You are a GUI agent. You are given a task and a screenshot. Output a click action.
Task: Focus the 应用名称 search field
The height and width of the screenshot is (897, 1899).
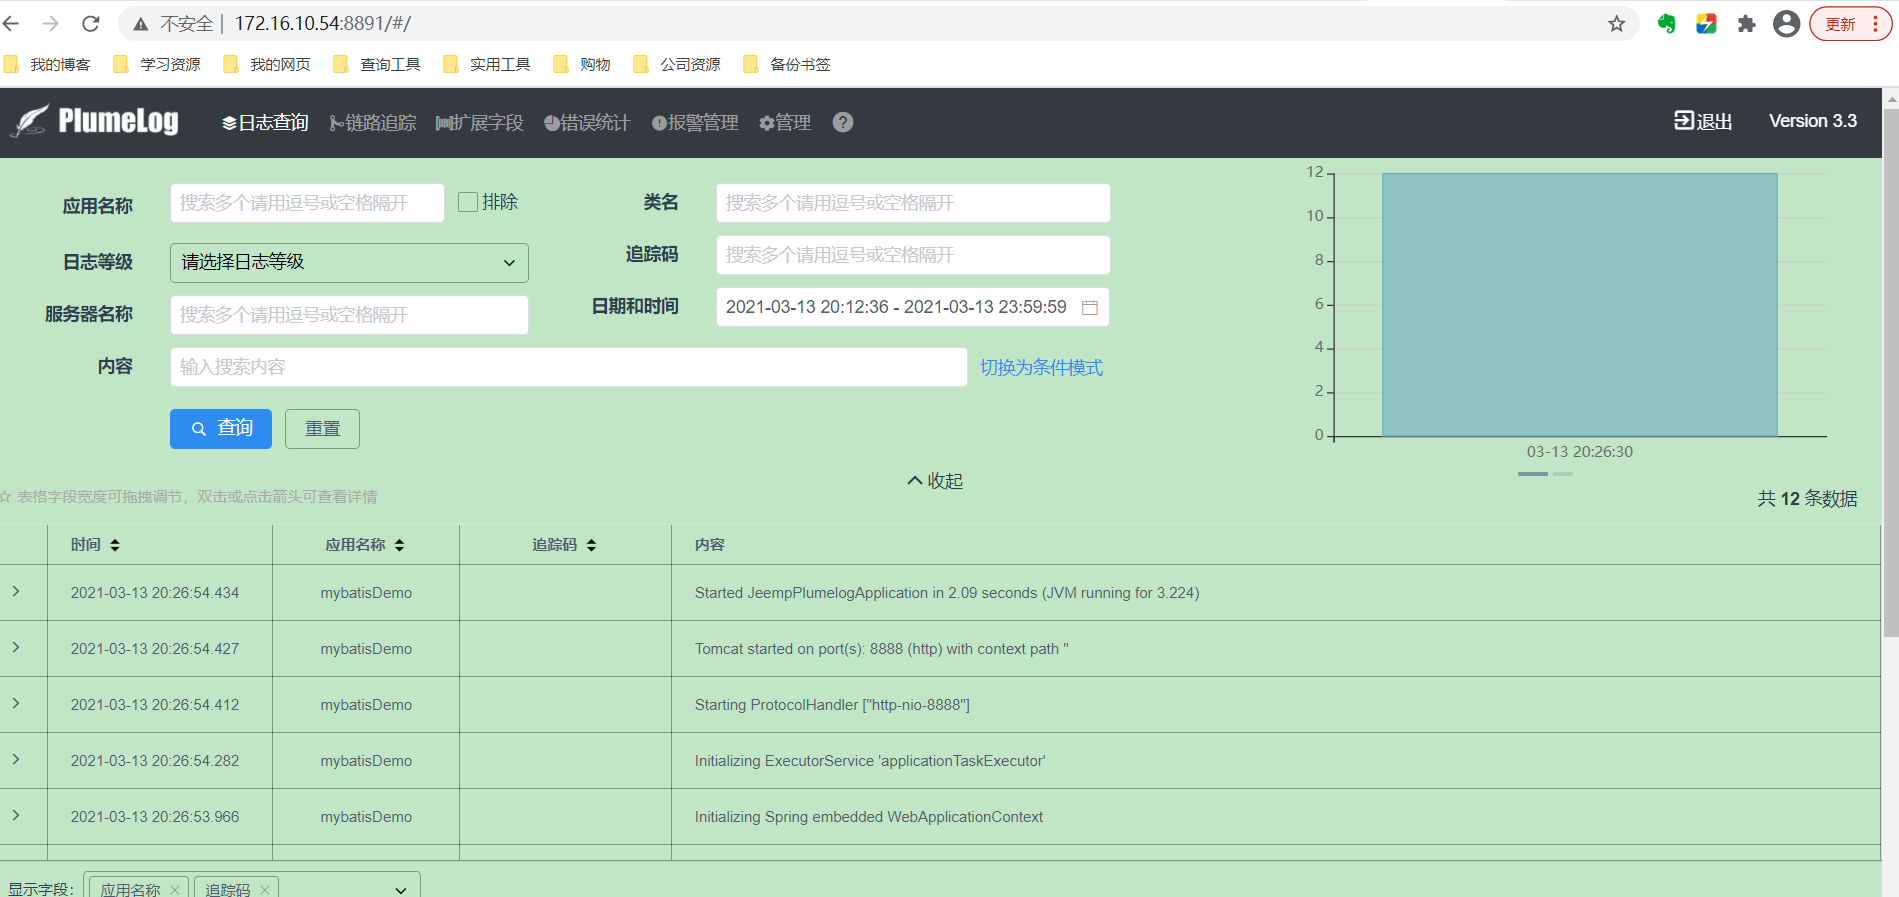[x=307, y=203]
